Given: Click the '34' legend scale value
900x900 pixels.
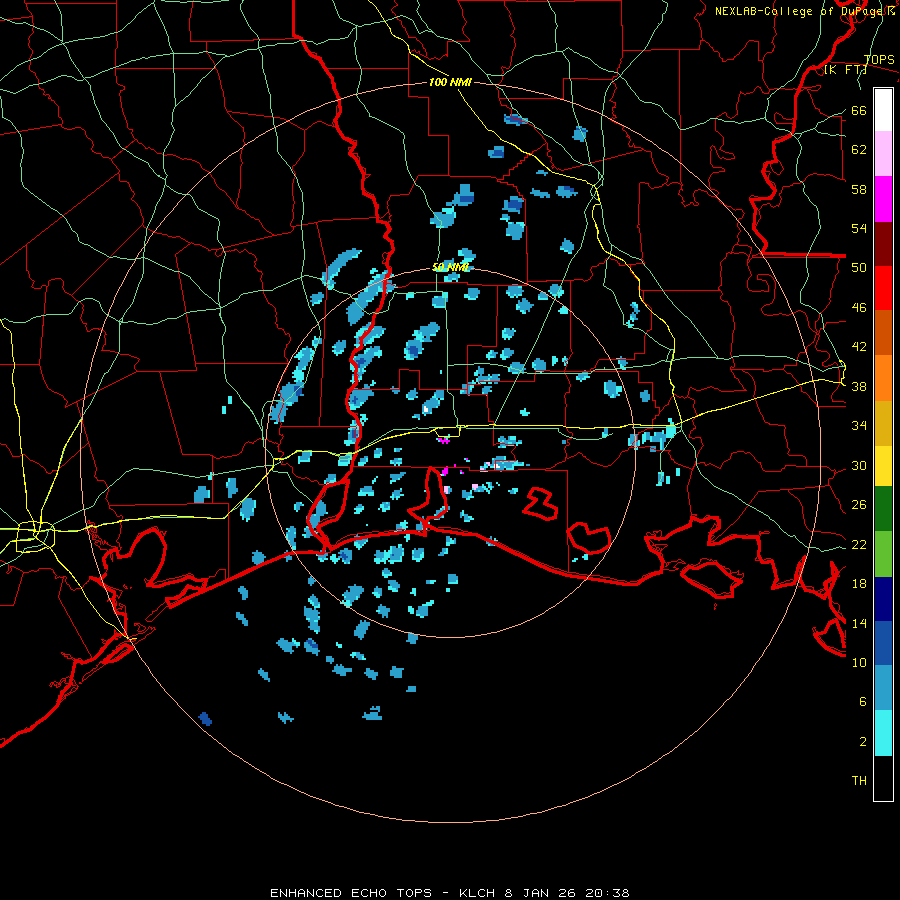Looking at the screenshot, I should click(x=859, y=425).
